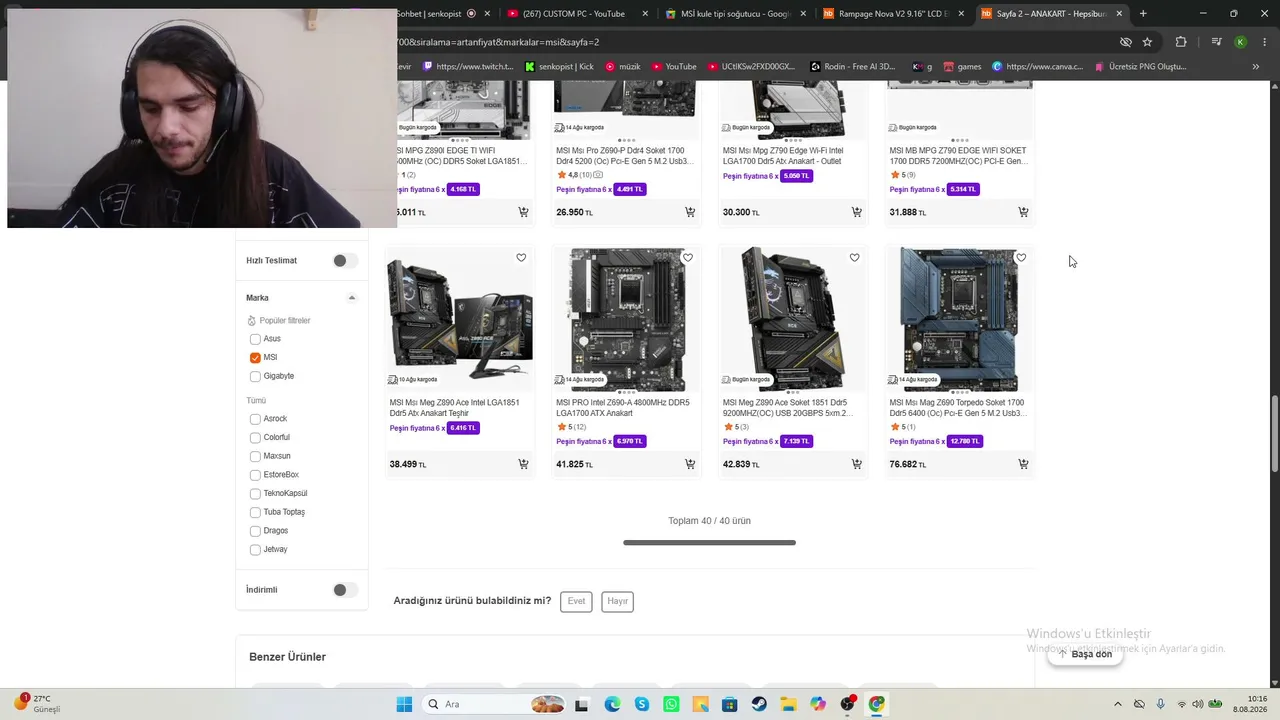Show more bookmarks with the overflow chevron
The width and height of the screenshot is (1280, 720).
1256,67
